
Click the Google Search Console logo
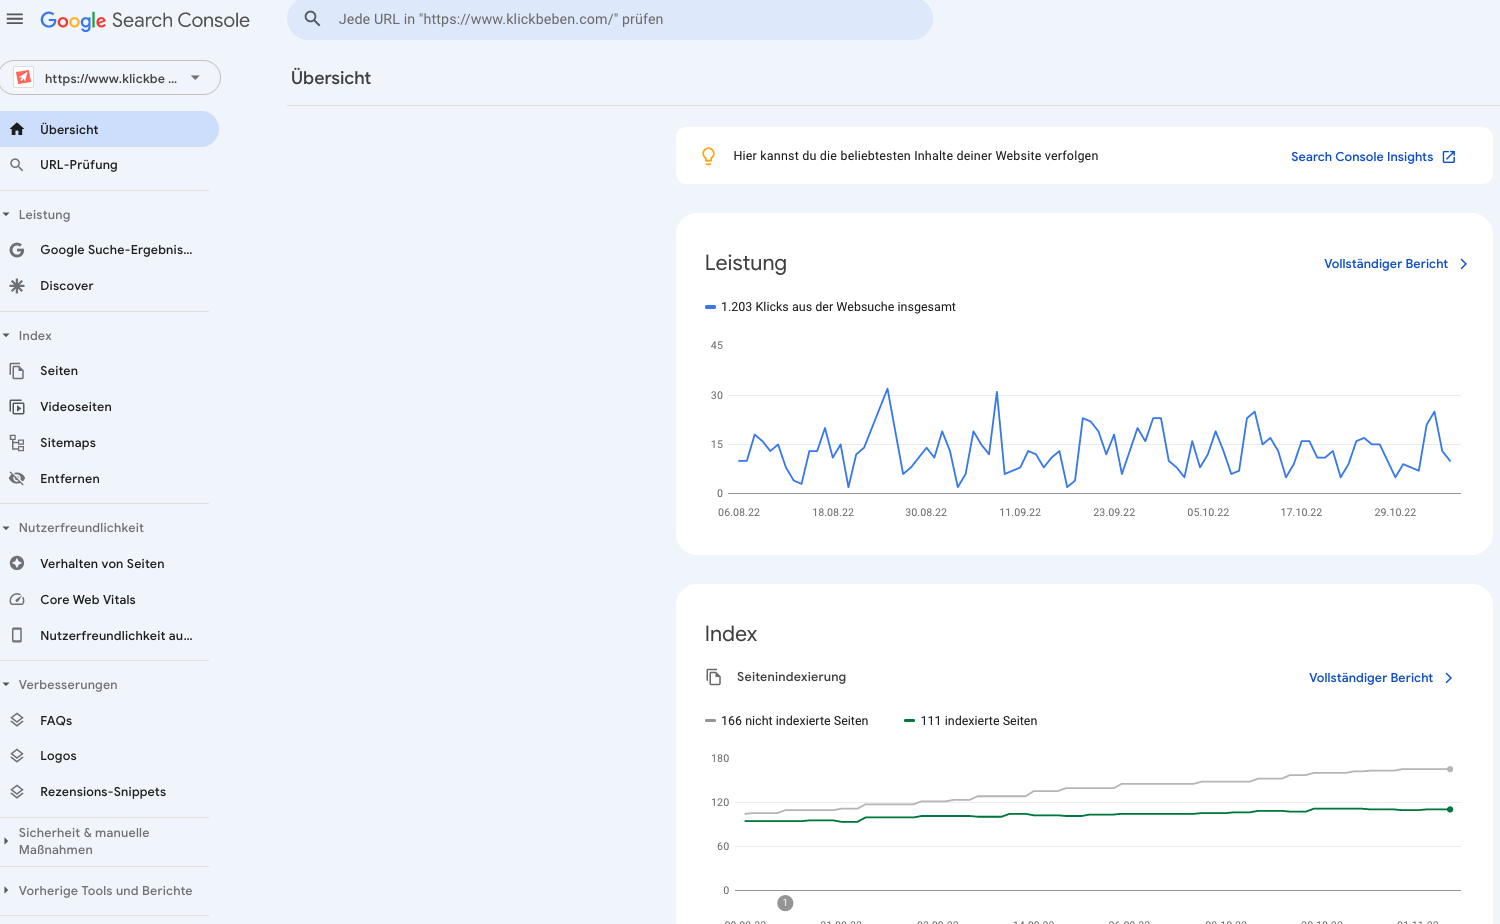(145, 20)
